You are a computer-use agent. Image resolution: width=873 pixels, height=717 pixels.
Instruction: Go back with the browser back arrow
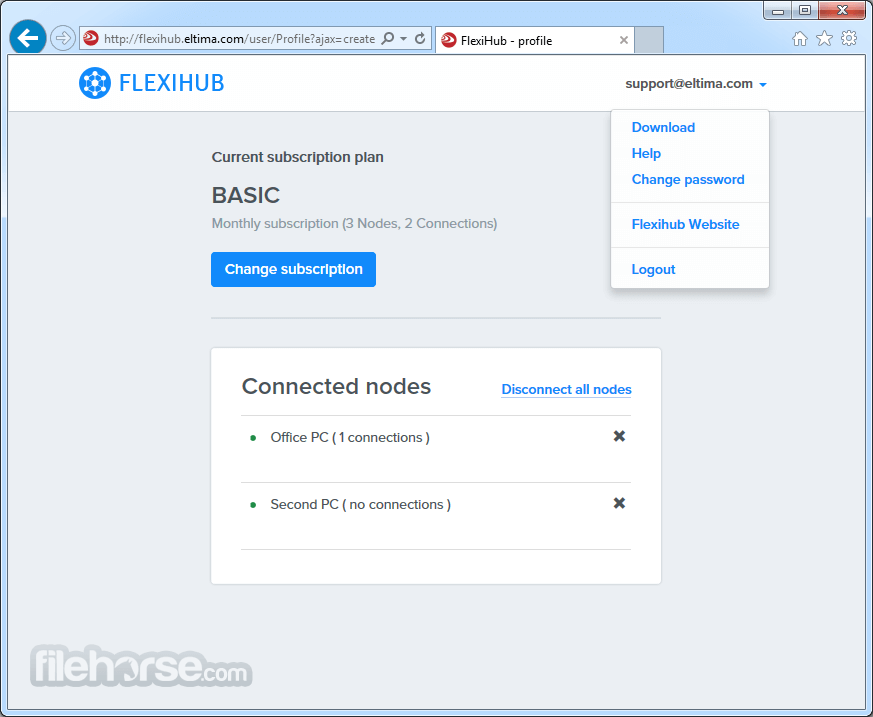28,38
